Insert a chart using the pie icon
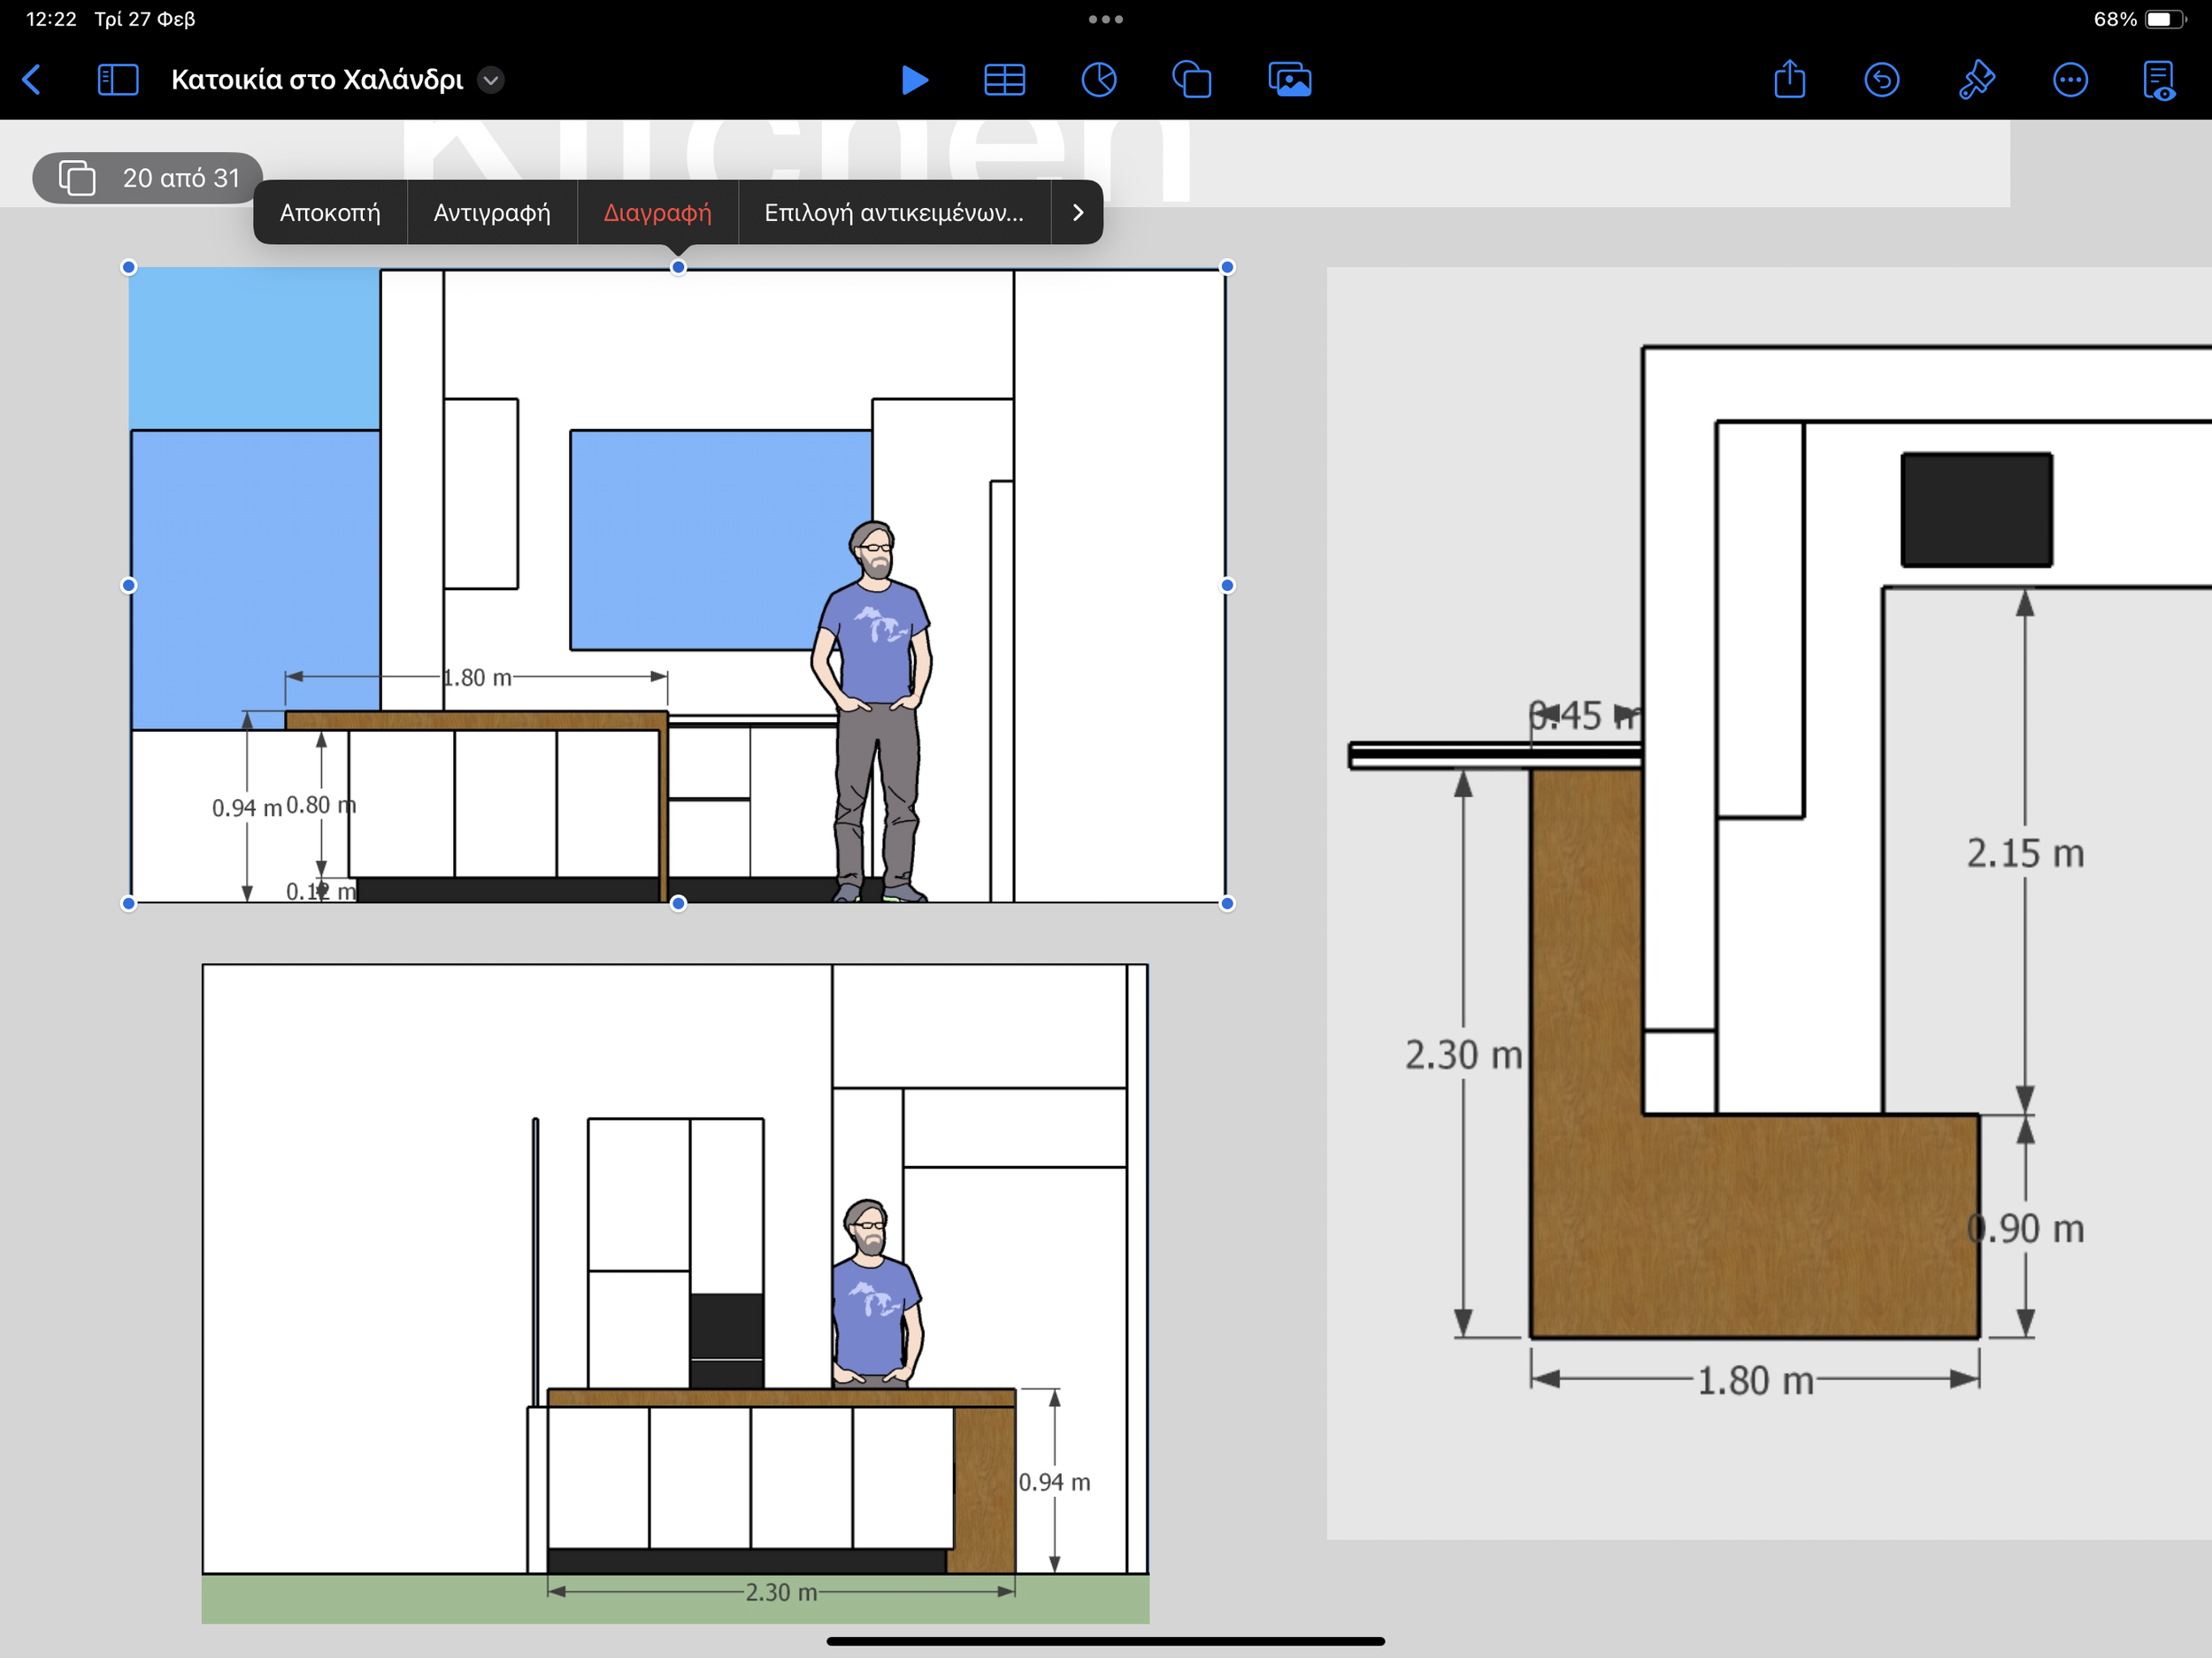The width and height of the screenshot is (2212, 1658). (1098, 79)
